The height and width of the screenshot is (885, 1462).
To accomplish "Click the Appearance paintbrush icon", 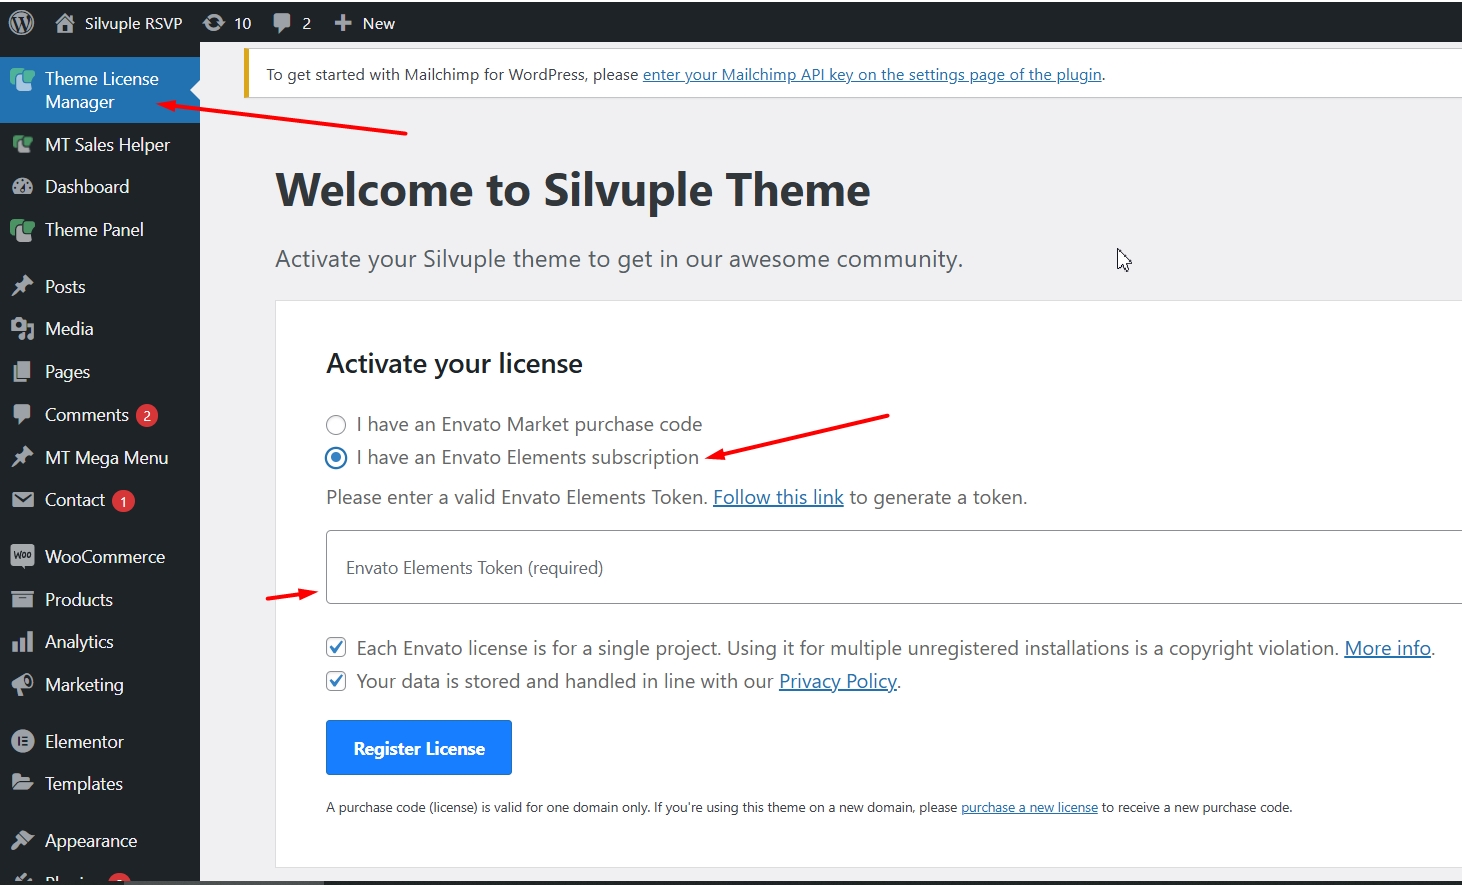I will 22,841.
